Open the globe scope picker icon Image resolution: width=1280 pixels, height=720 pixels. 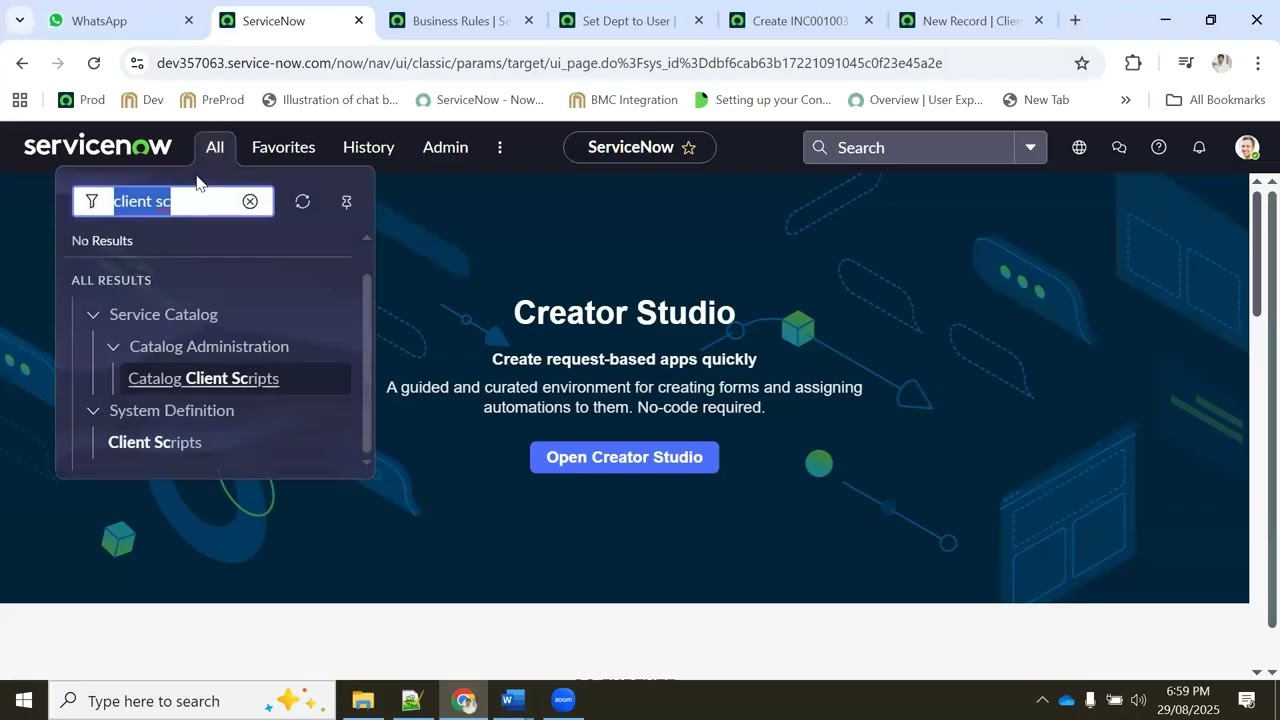pyautogui.click(x=1079, y=147)
